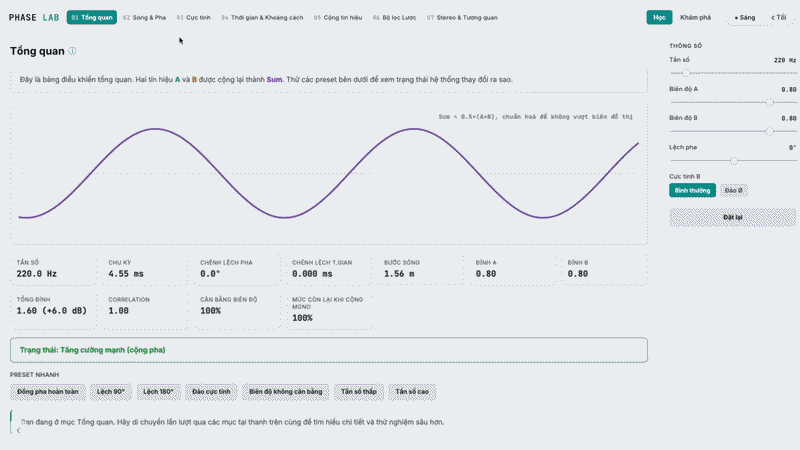The height and width of the screenshot is (450, 800).
Task: Select Học mode
Action: click(x=659, y=17)
